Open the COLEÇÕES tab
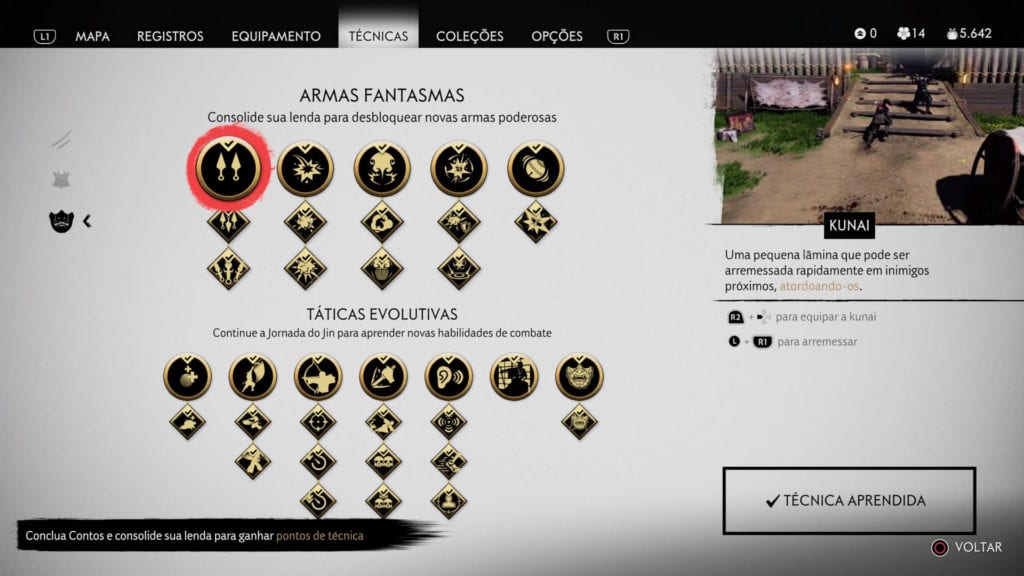This screenshot has width=1024, height=576. (470, 36)
